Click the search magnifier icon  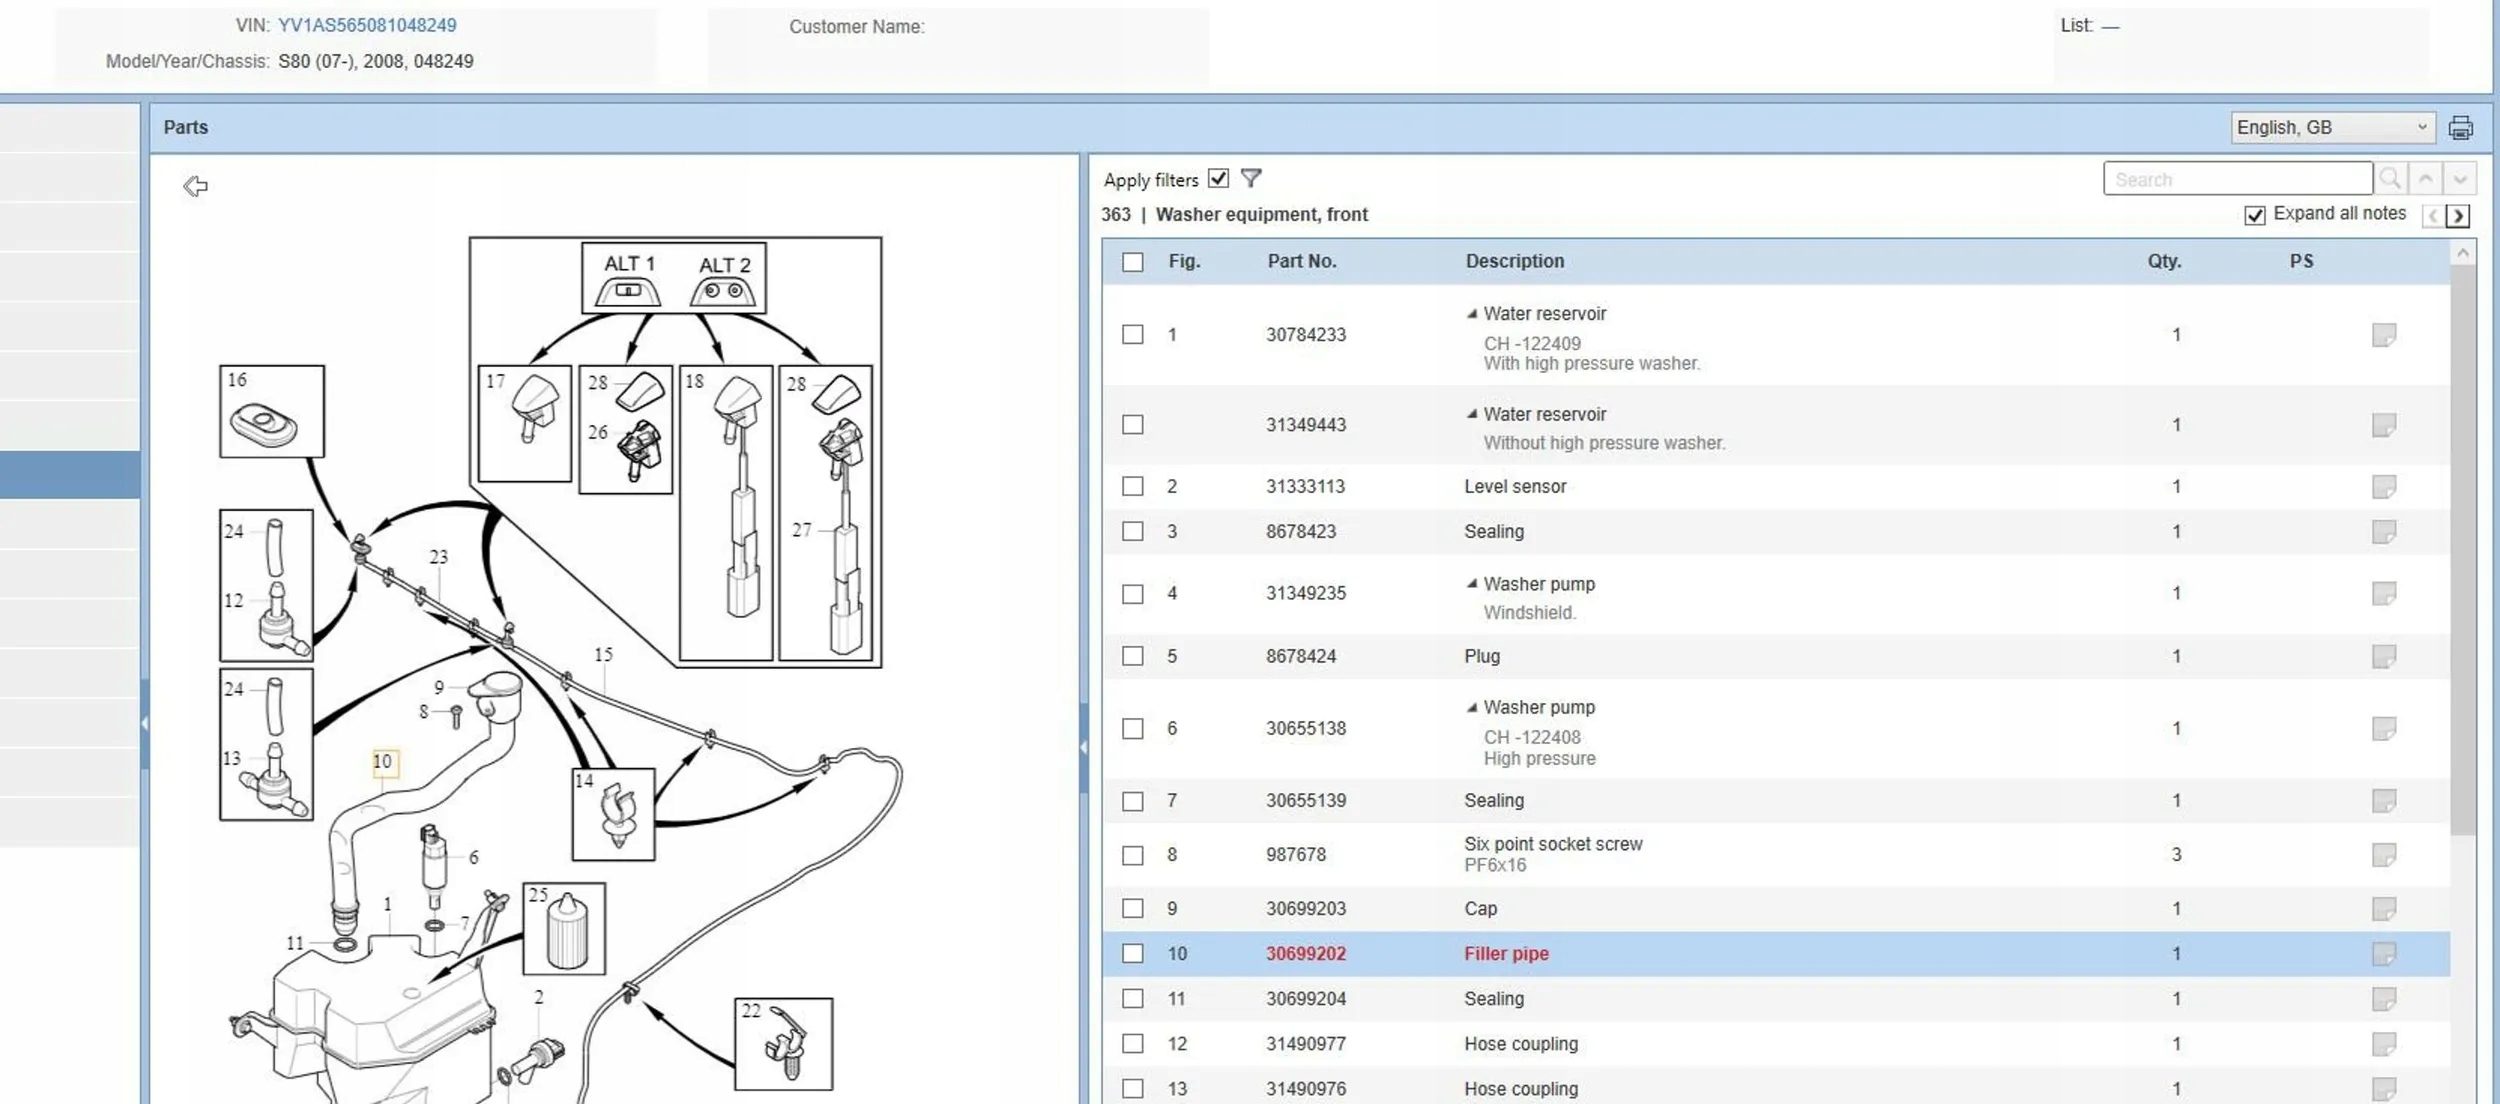(2390, 179)
